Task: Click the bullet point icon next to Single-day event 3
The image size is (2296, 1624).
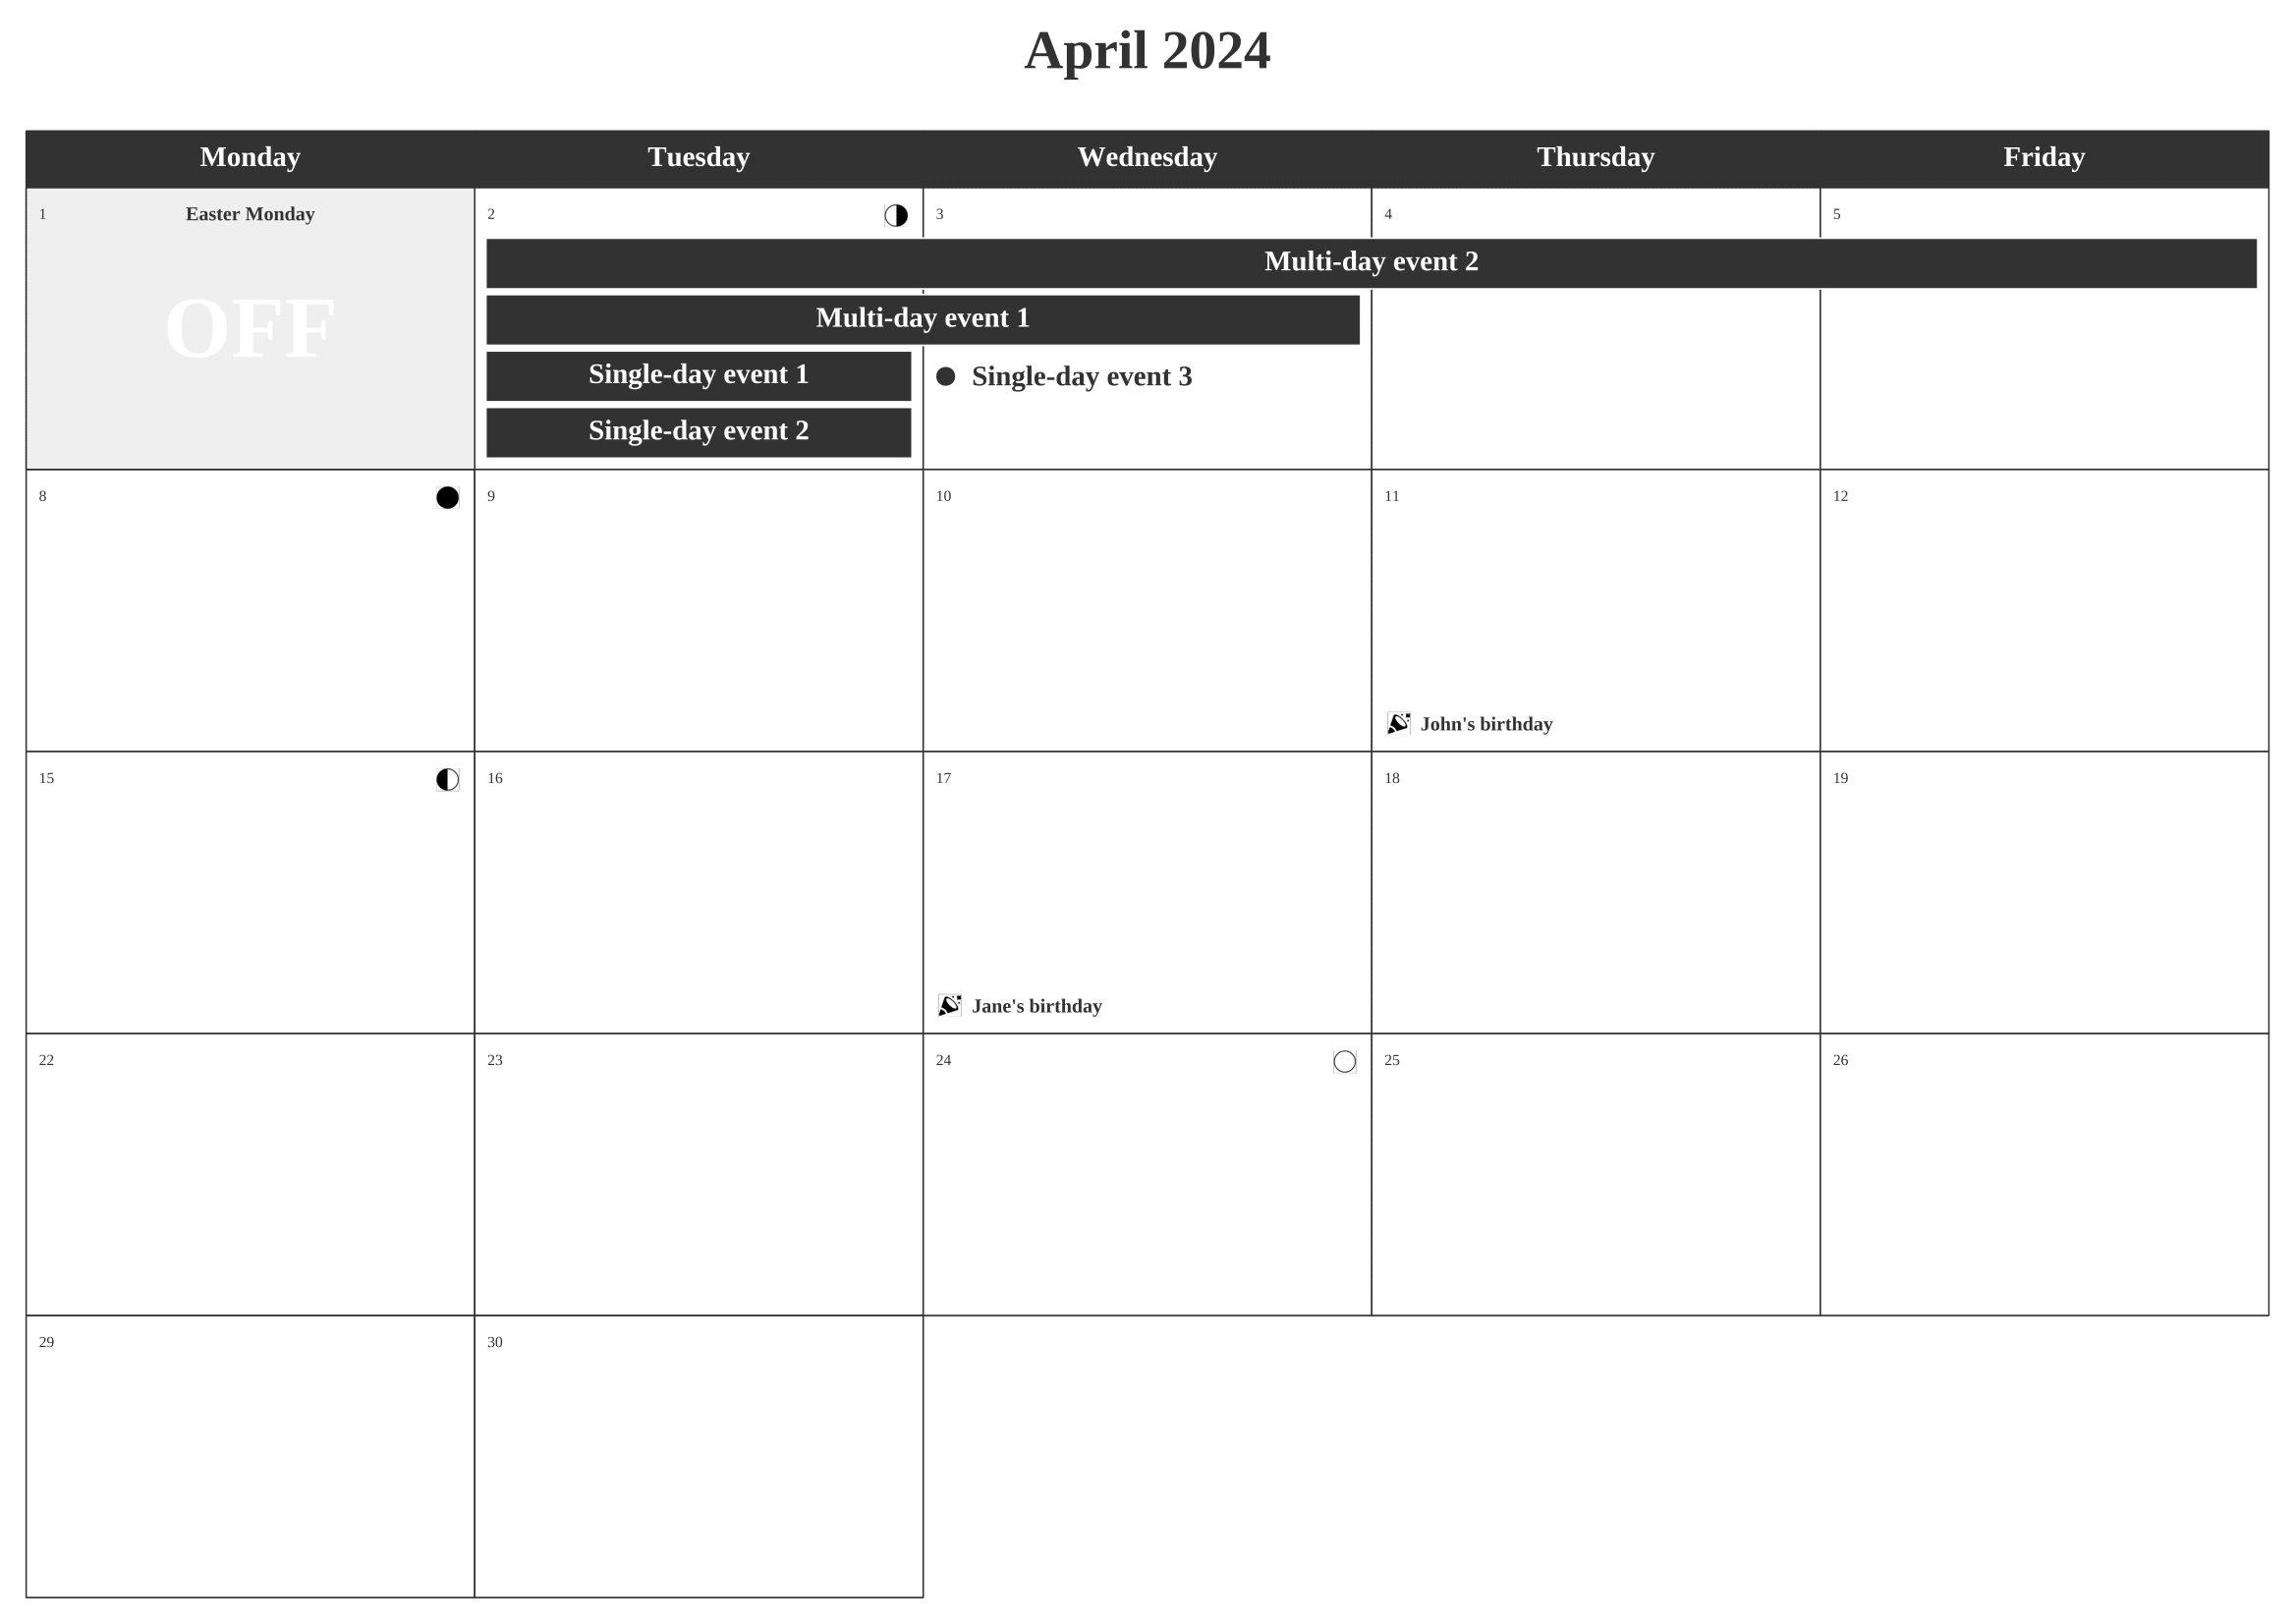Action: (x=952, y=376)
